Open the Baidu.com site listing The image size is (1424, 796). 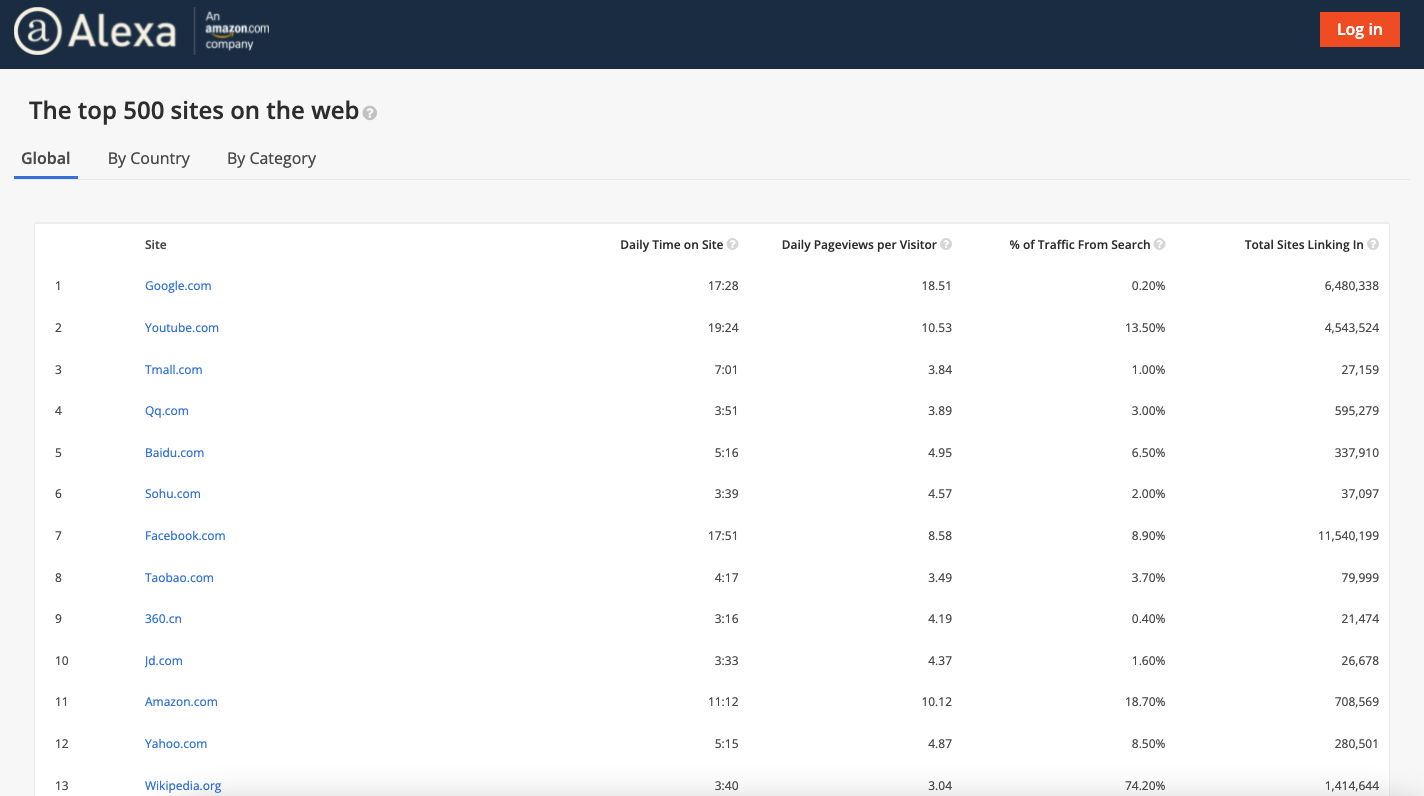[x=174, y=452]
